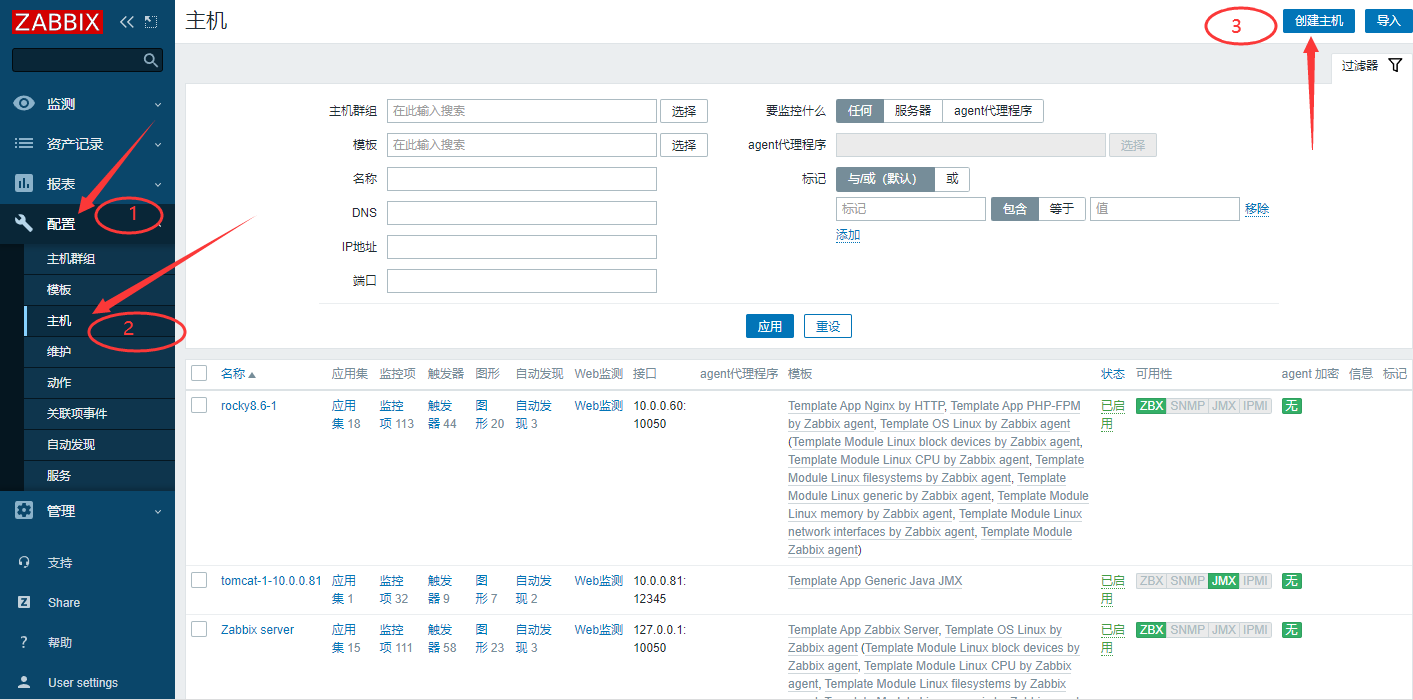Click the 添加 tag link
This screenshot has height=700, width=1413.
848,235
